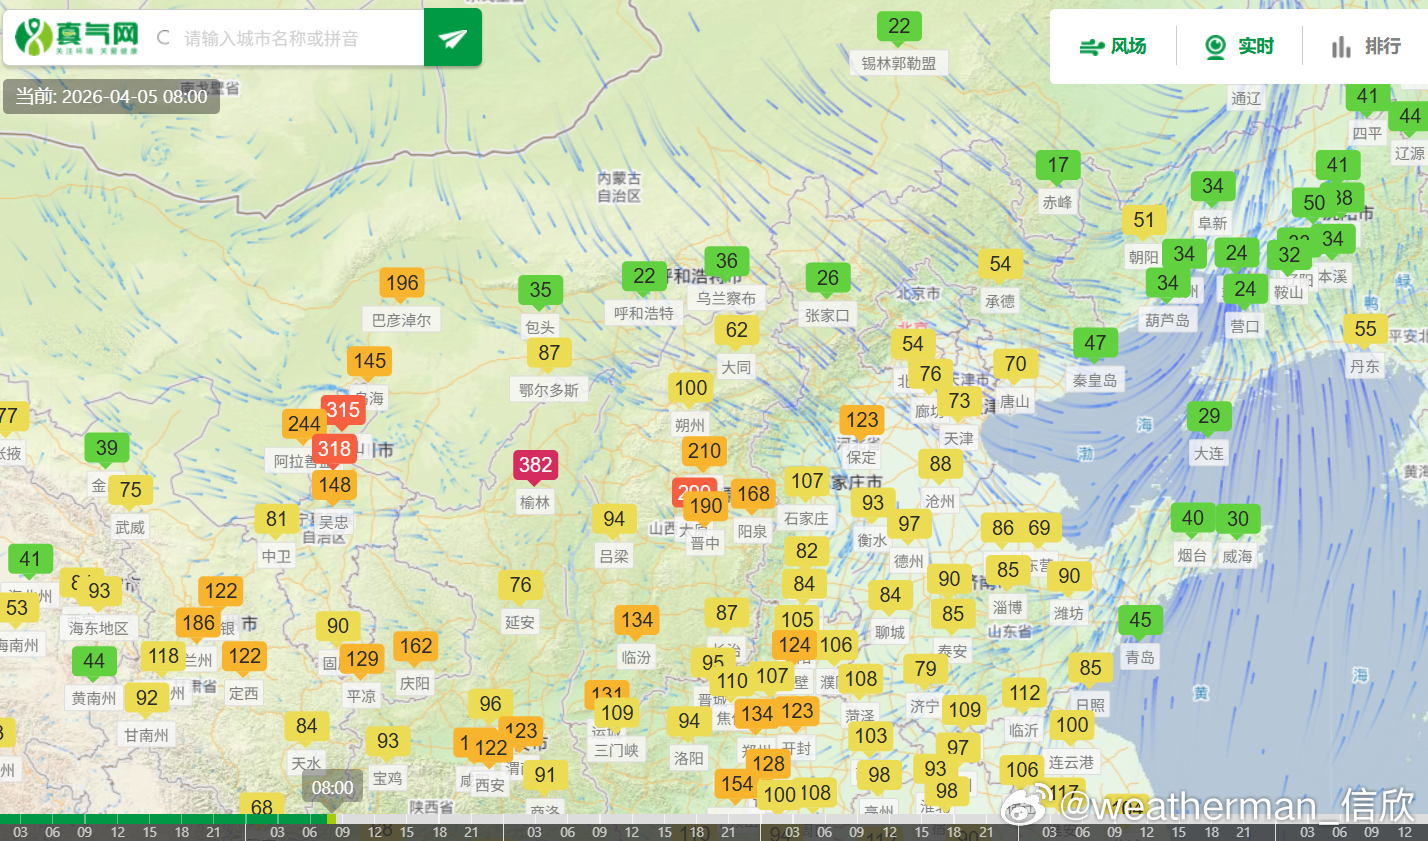Screen dimensions: 1428x841
Task: Open the 88 marker for 沧州
Action: click(x=940, y=465)
